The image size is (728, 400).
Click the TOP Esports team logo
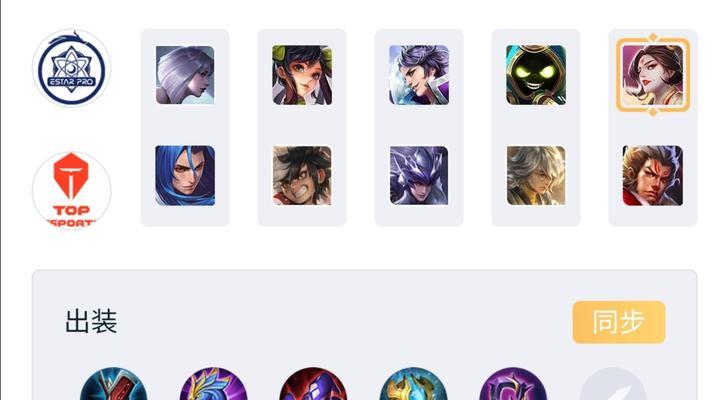point(72,190)
